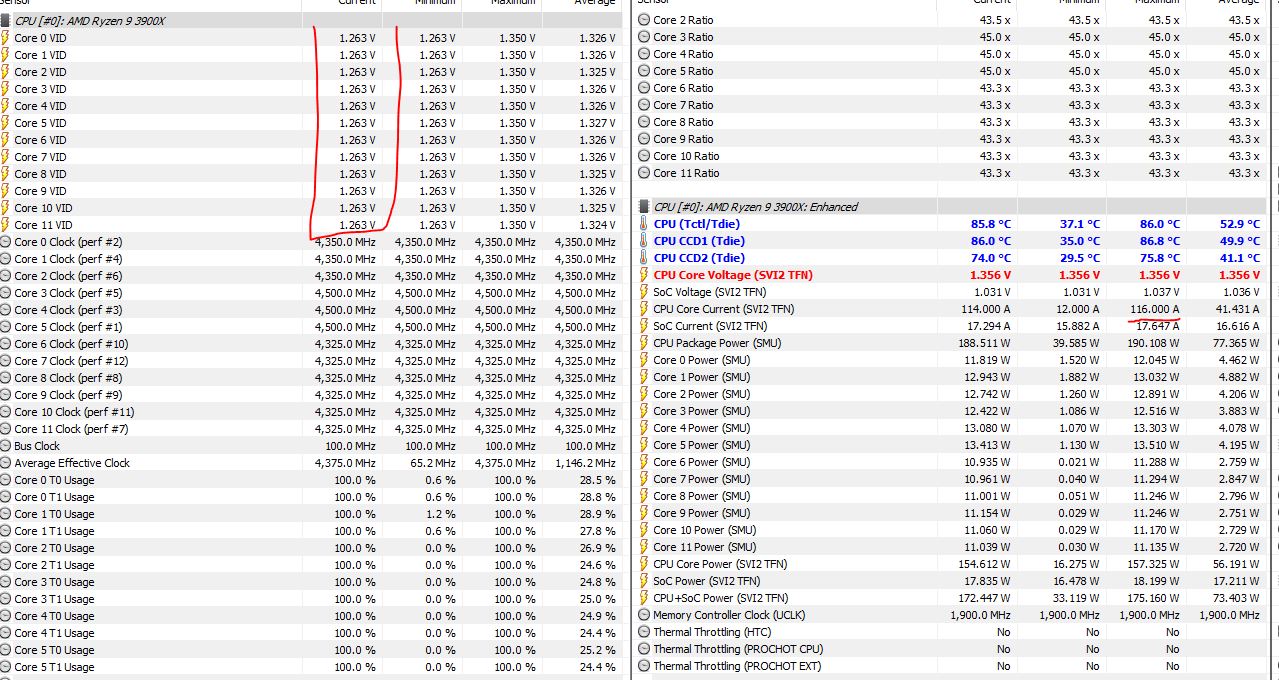The width and height of the screenshot is (1279, 680).
Task: Click the lightning icon beside CPU Core Current (SVI2 TFN)
Action: point(644,309)
